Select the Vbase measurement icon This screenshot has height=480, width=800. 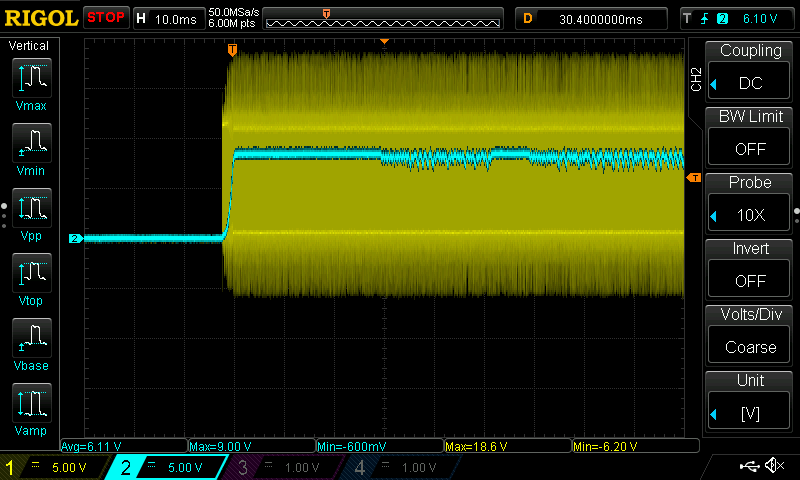click(x=32, y=338)
